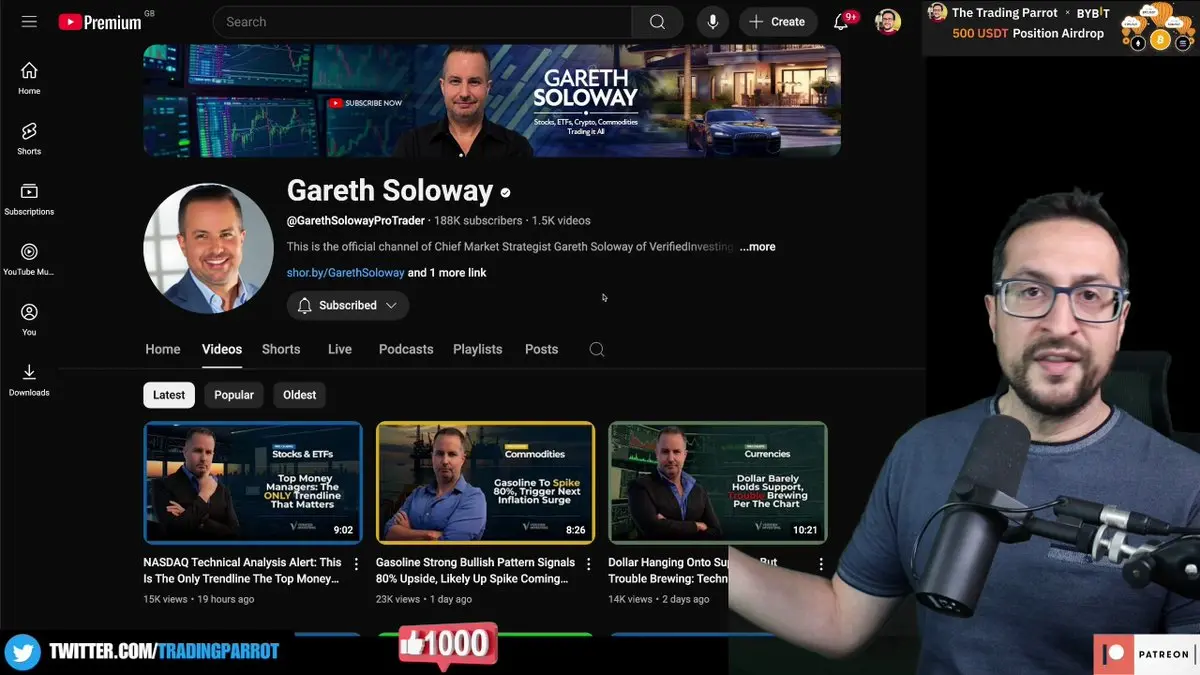Click the YouTube Premium logo

tap(100, 21)
